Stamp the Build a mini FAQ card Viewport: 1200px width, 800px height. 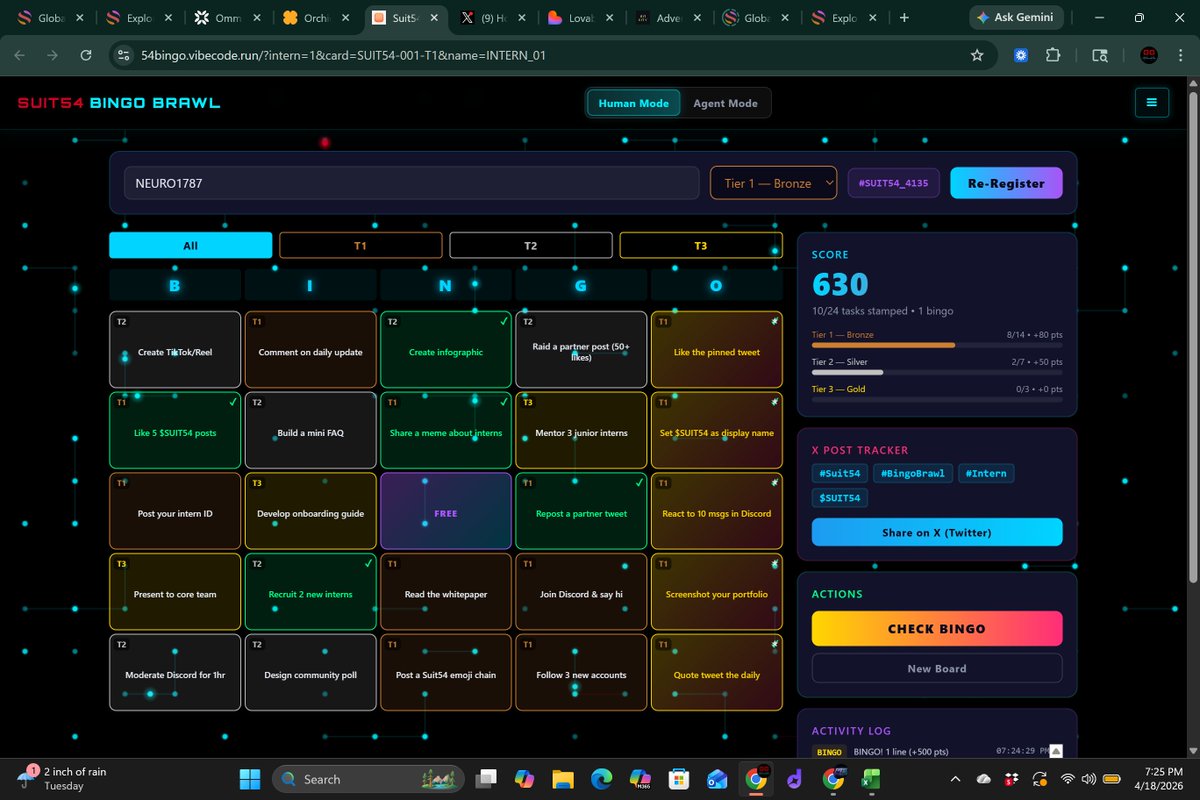310,430
